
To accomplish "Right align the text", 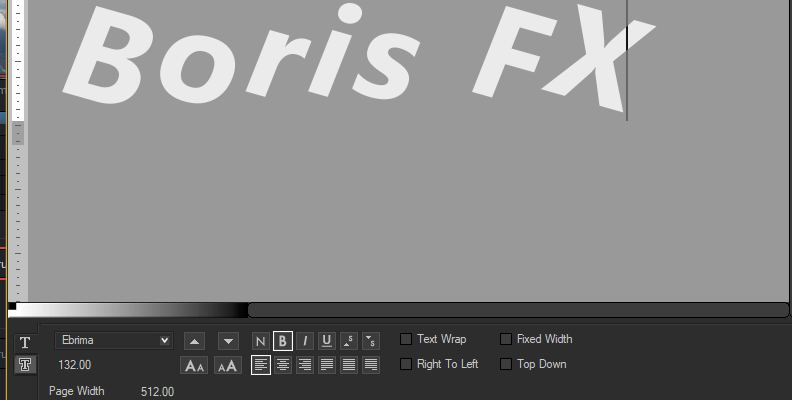I will coord(305,365).
